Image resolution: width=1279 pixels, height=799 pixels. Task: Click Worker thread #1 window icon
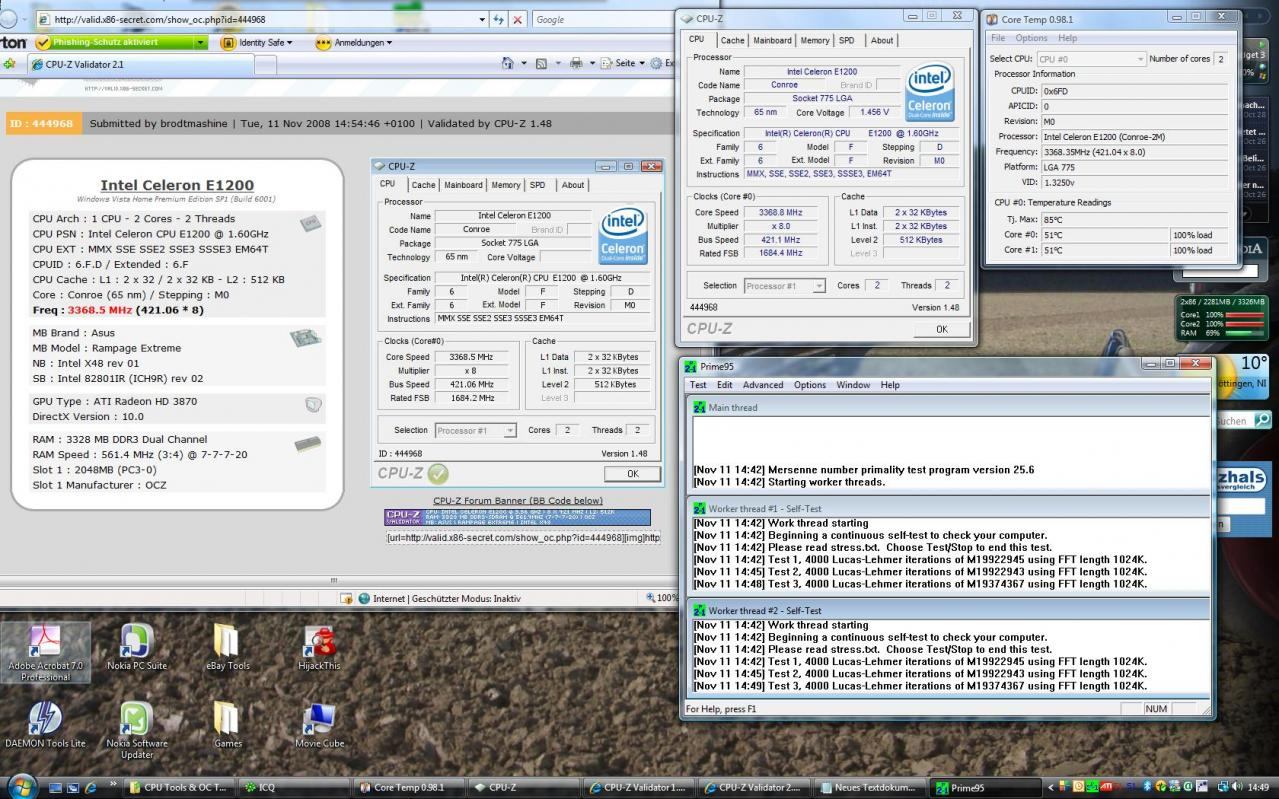(700, 508)
